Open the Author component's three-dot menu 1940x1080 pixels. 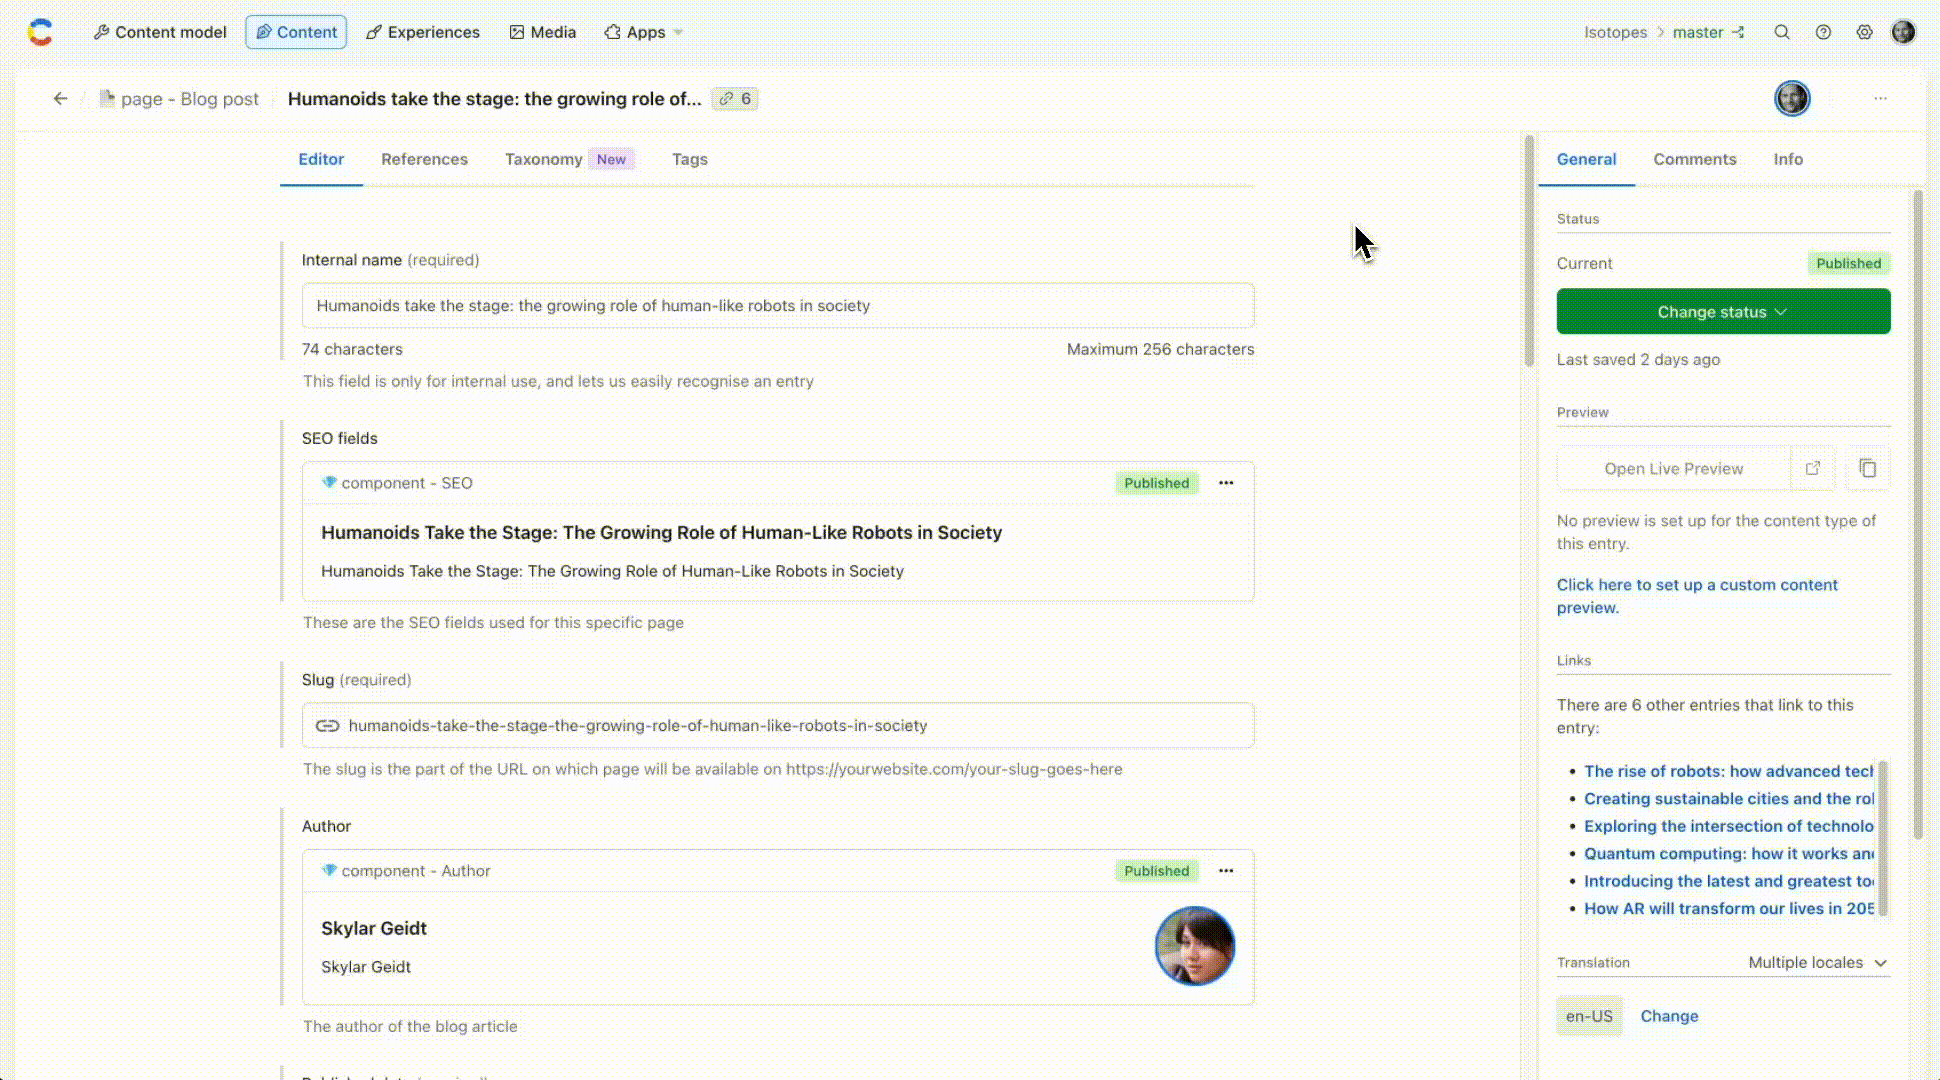tap(1226, 871)
